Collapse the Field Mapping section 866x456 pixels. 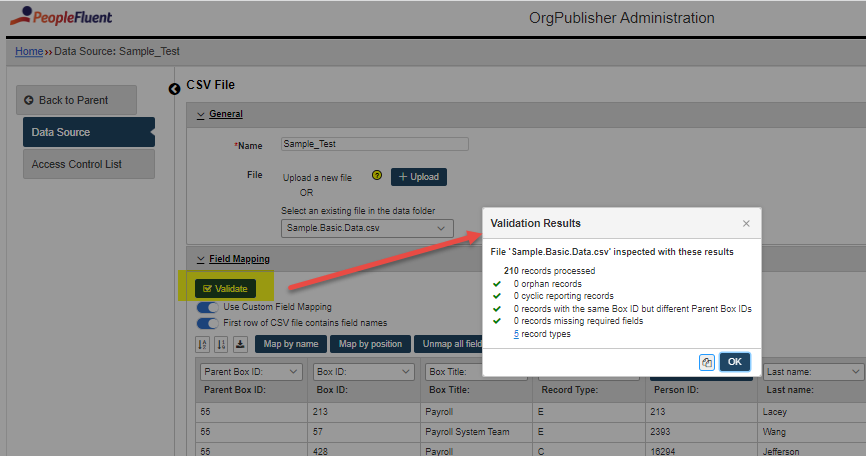click(x=234, y=259)
